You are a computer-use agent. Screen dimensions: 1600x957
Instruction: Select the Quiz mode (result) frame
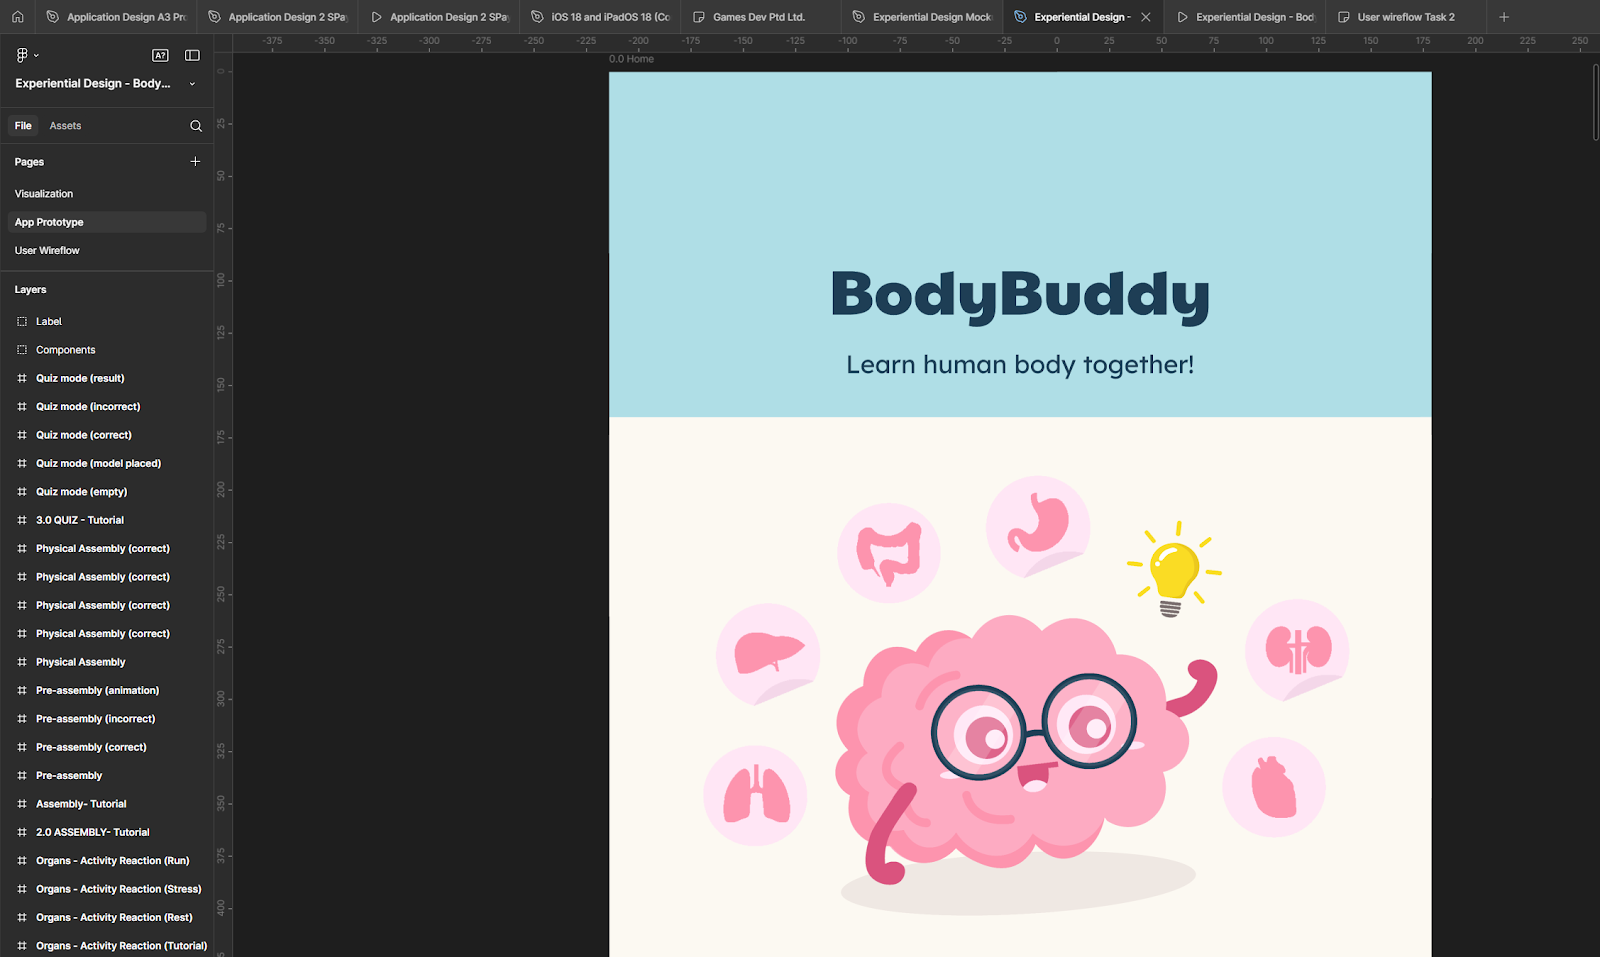(x=80, y=379)
